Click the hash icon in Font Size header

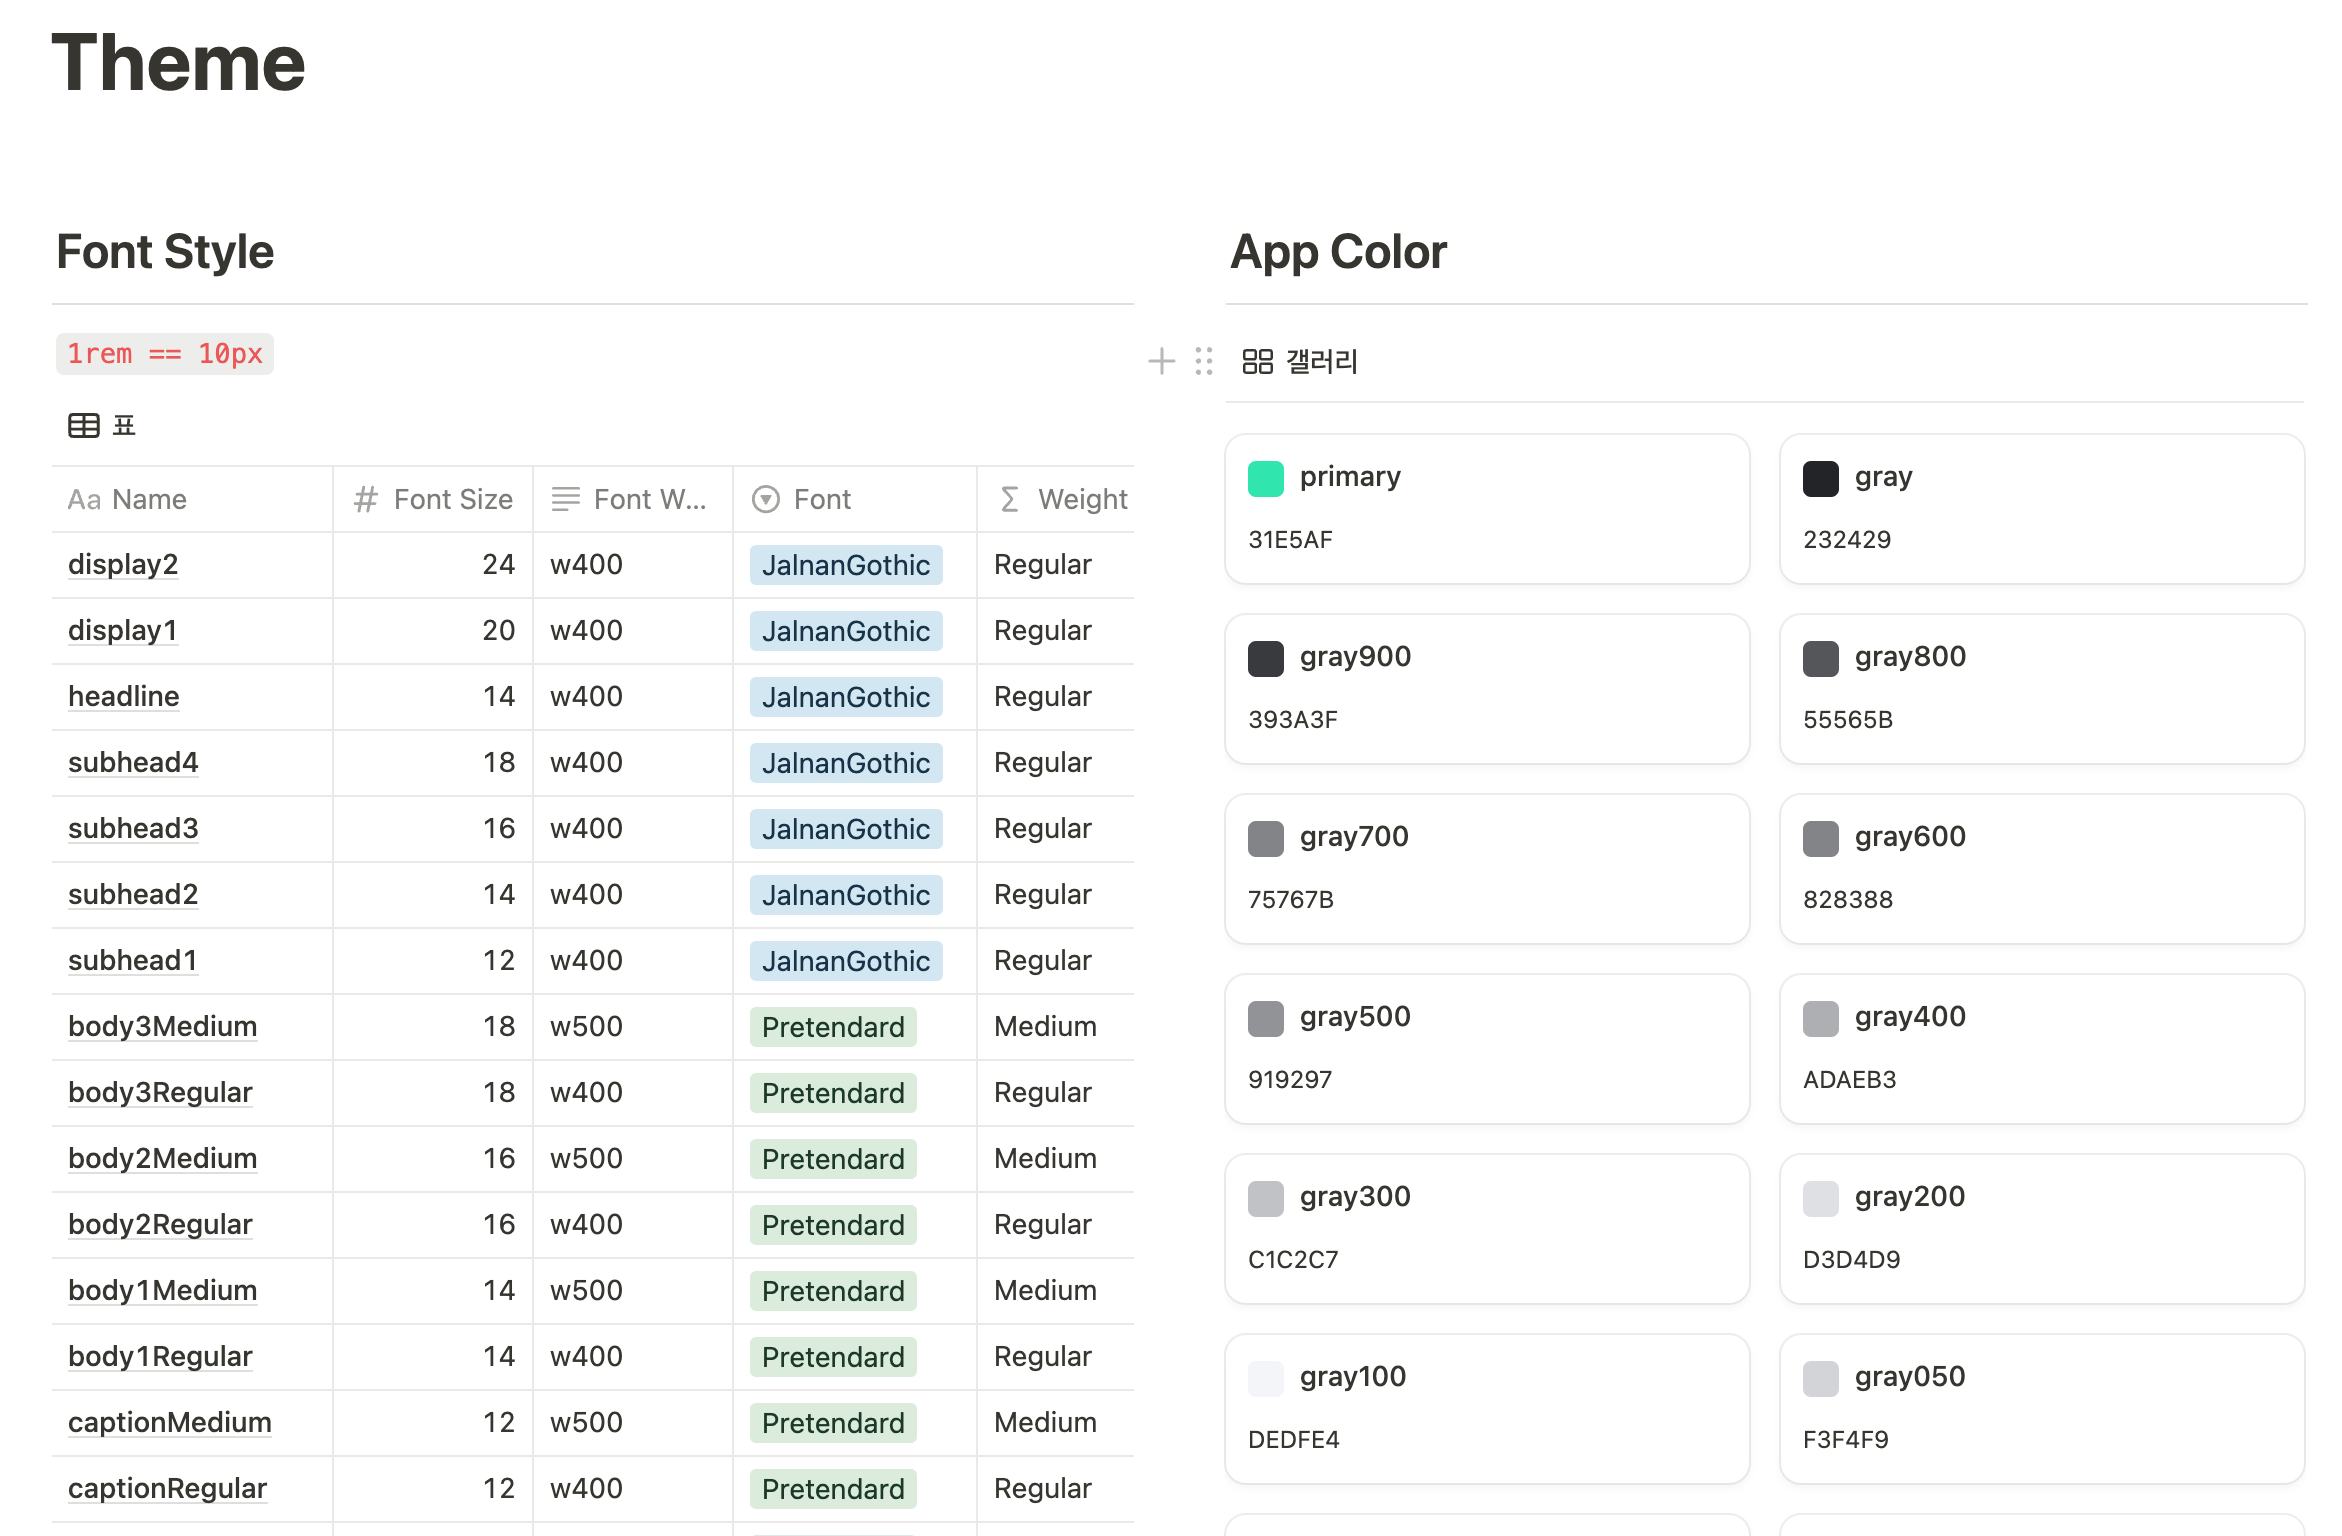365,499
